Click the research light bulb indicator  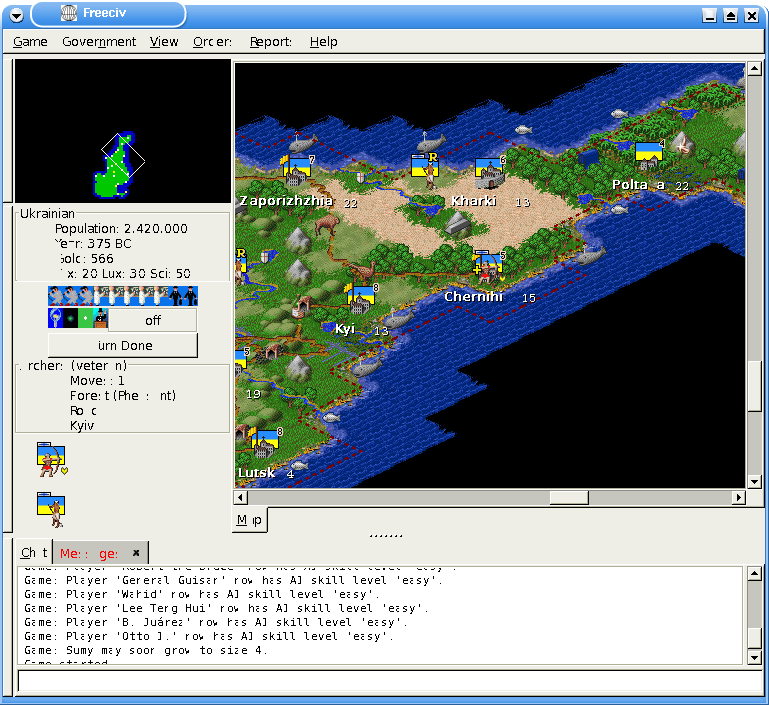55,318
